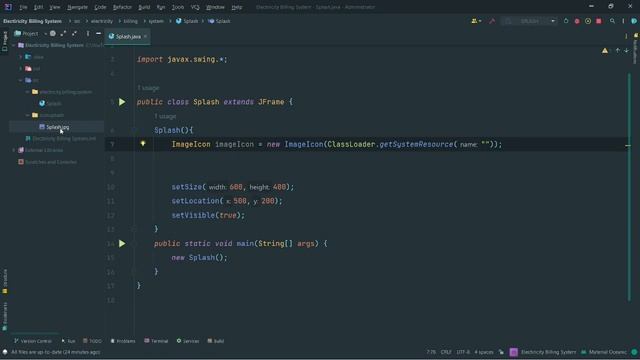Click the Debug bug icon in the toolbar

coord(577,21)
